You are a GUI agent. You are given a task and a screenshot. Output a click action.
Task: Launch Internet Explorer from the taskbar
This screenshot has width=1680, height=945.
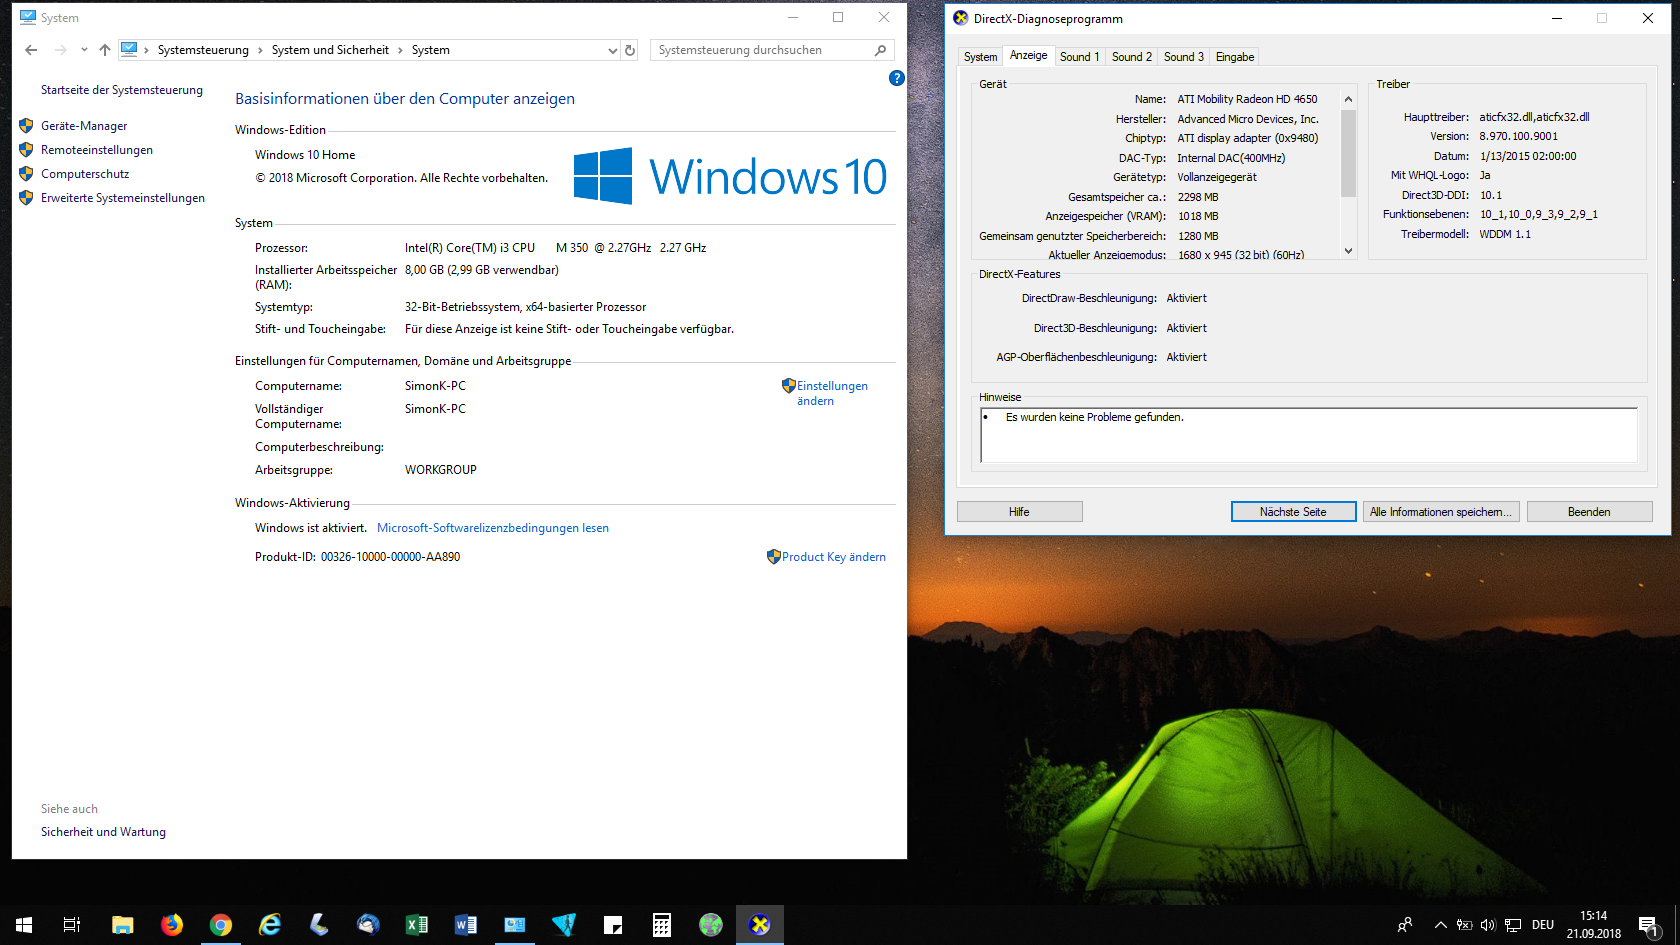tap(270, 925)
